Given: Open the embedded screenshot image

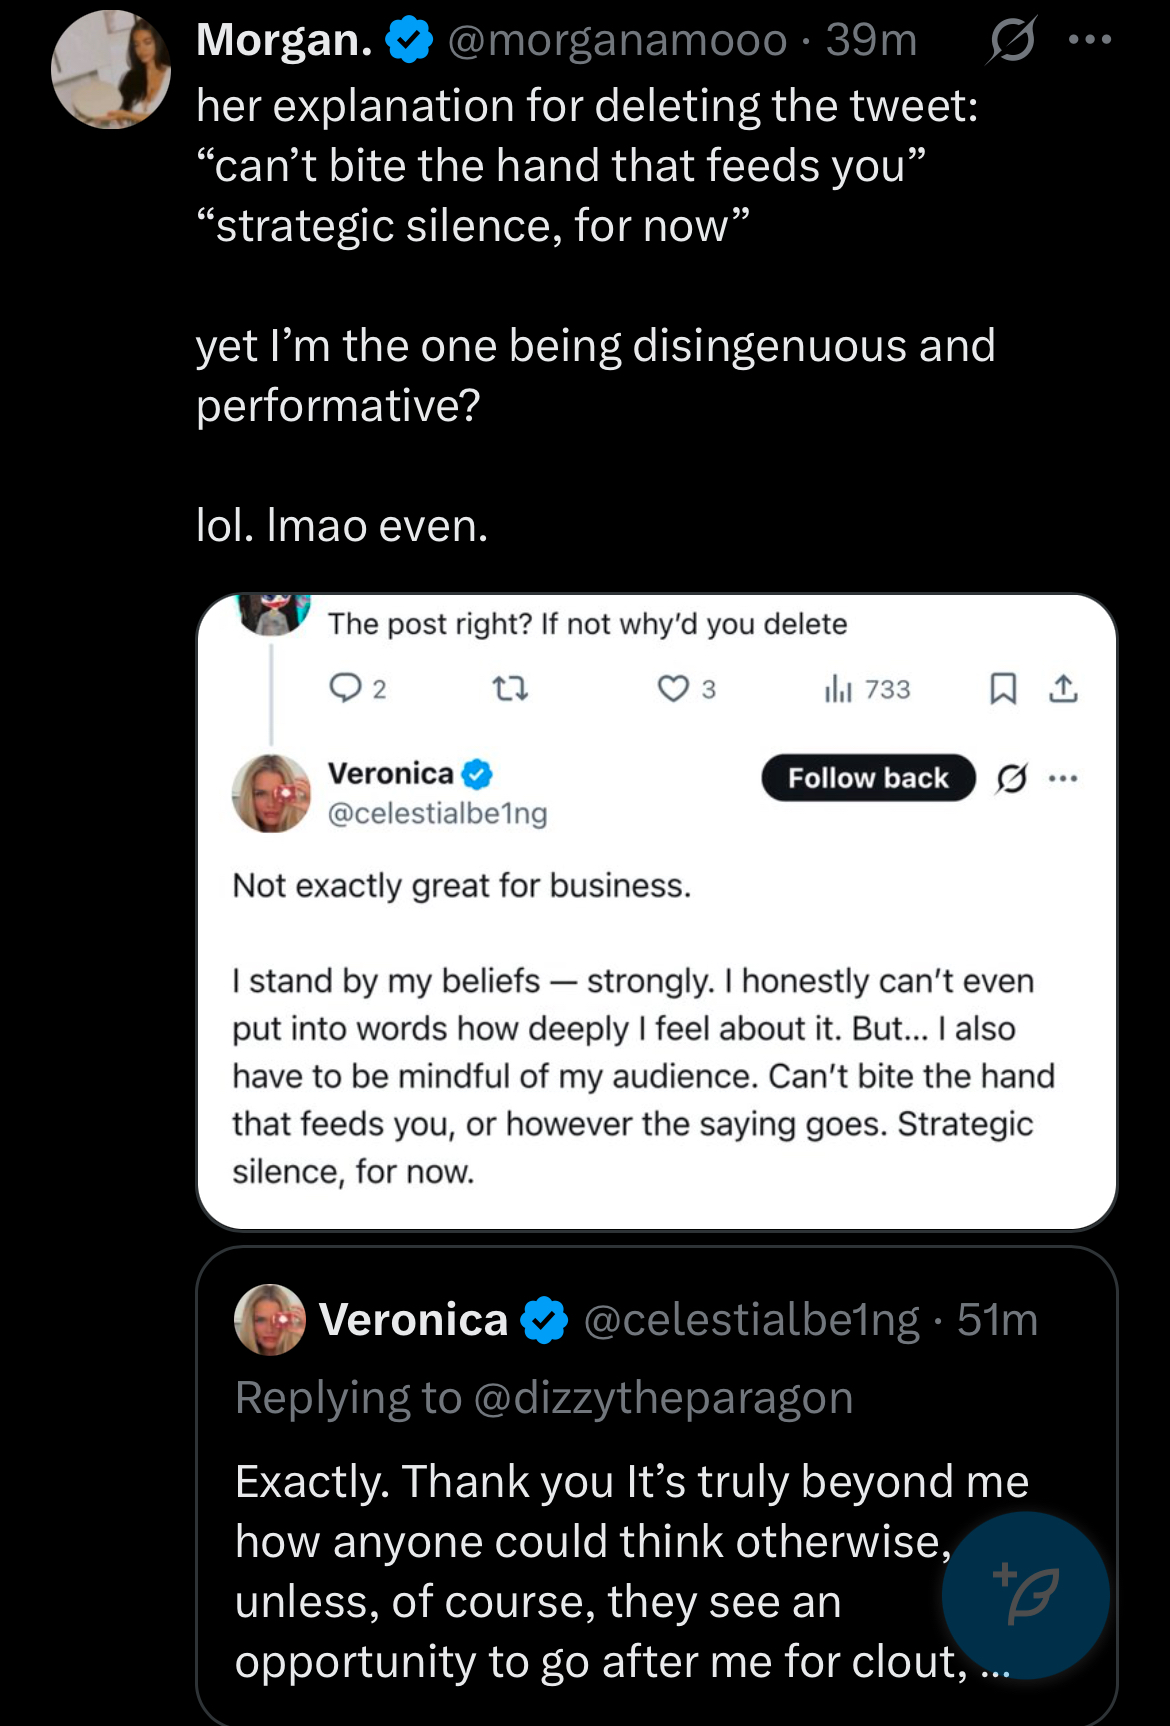Looking at the screenshot, I should click(x=657, y=911).
